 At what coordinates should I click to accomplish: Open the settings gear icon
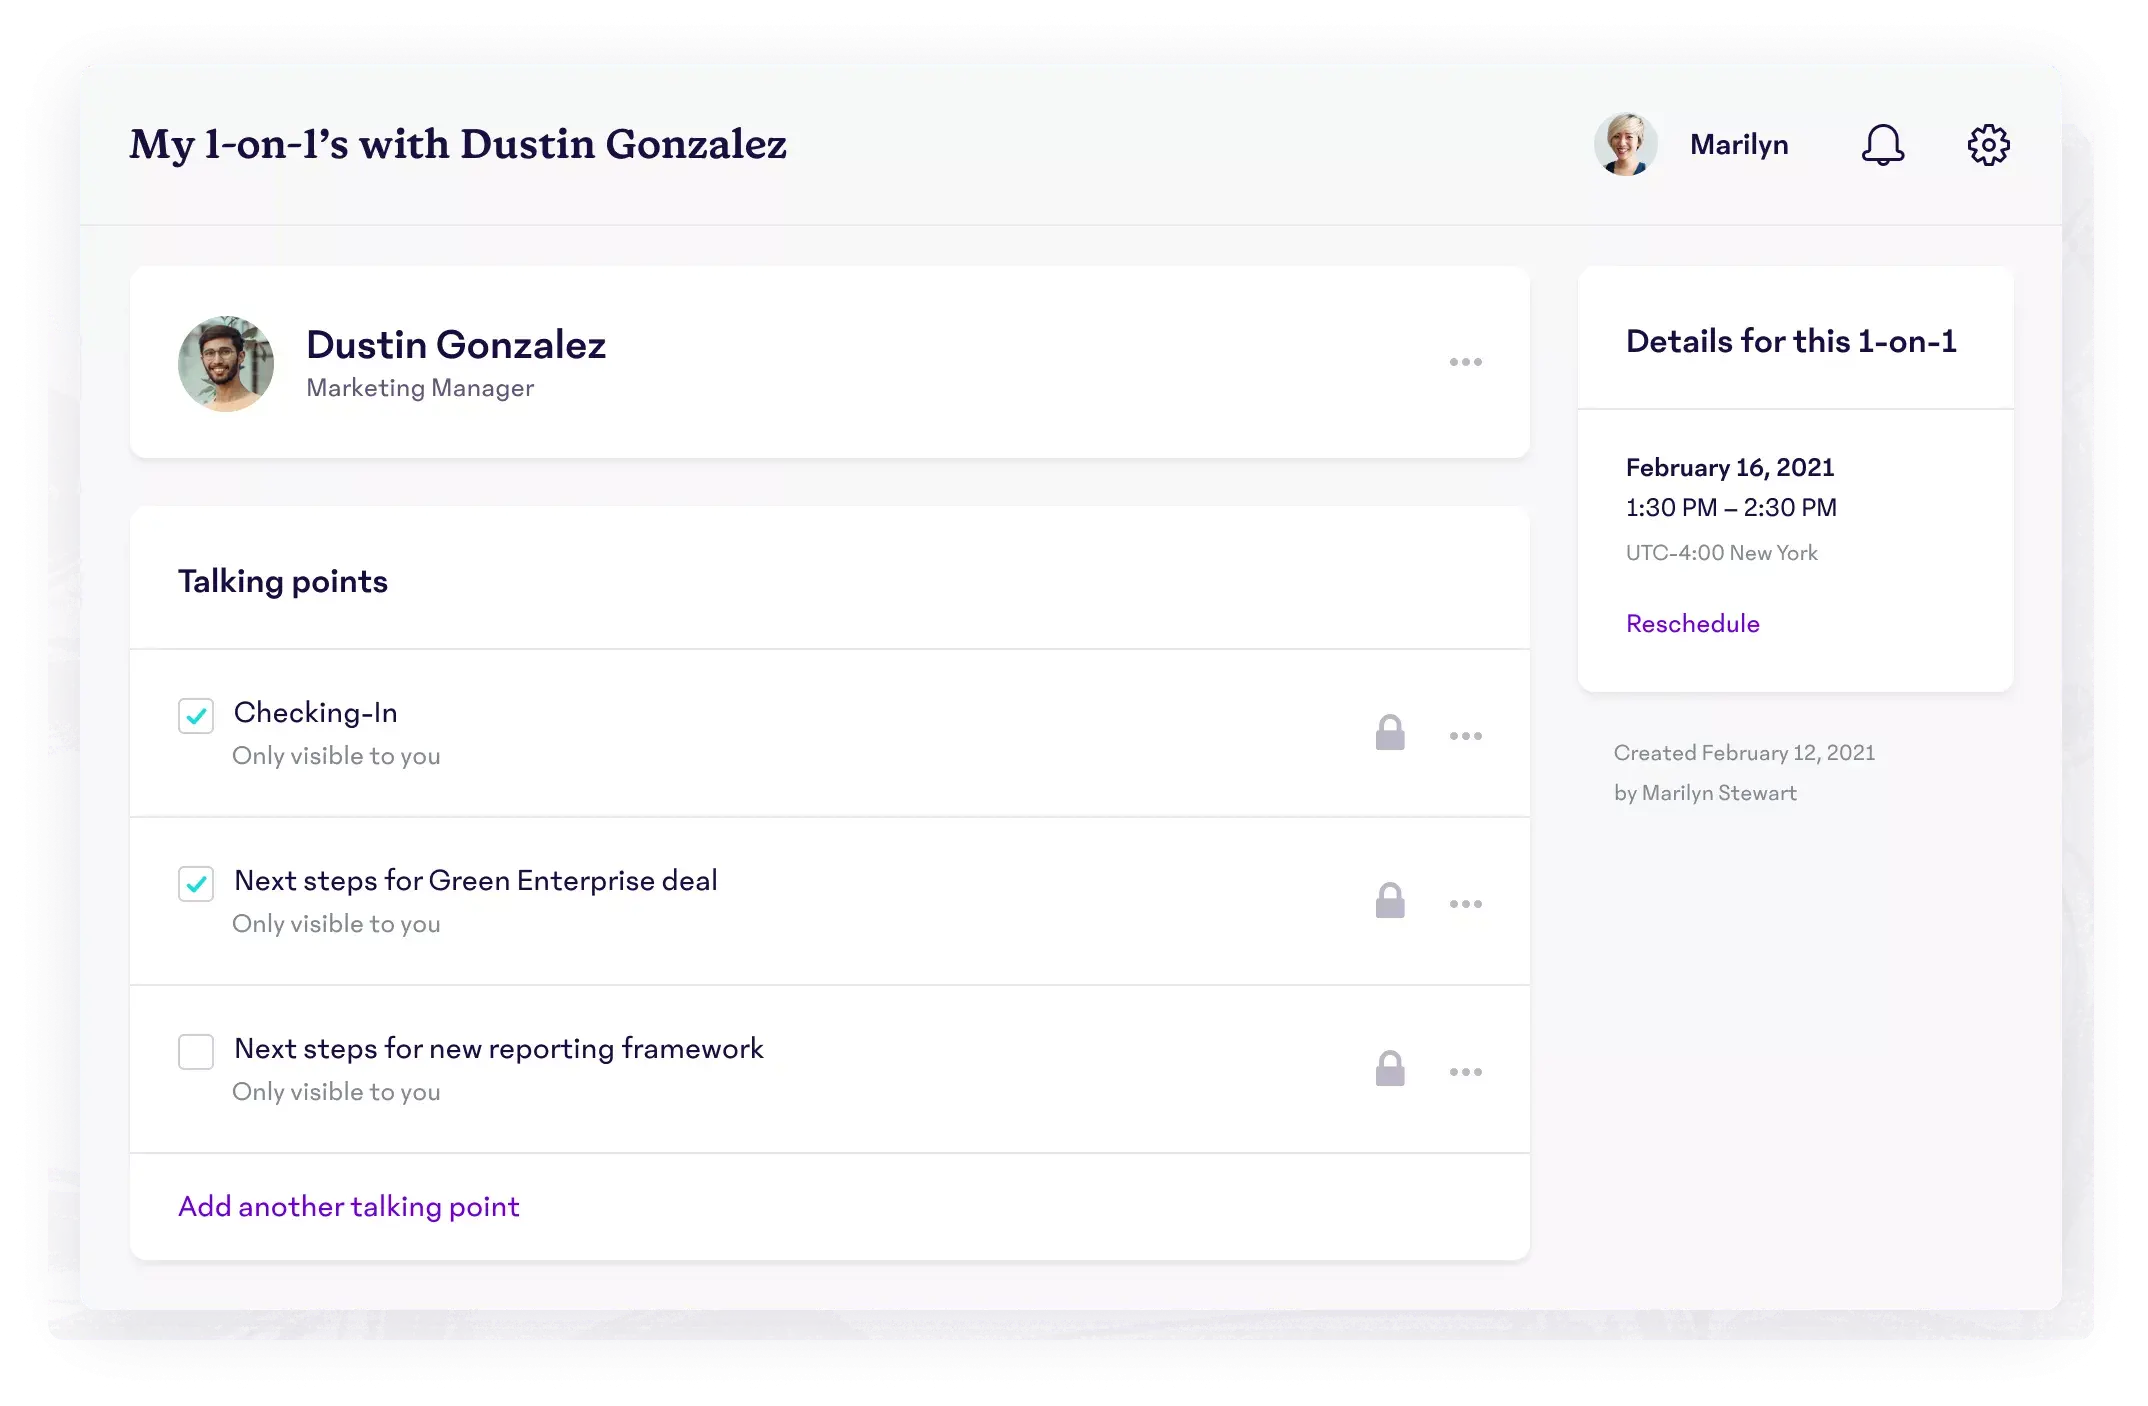pos(1988,145)
